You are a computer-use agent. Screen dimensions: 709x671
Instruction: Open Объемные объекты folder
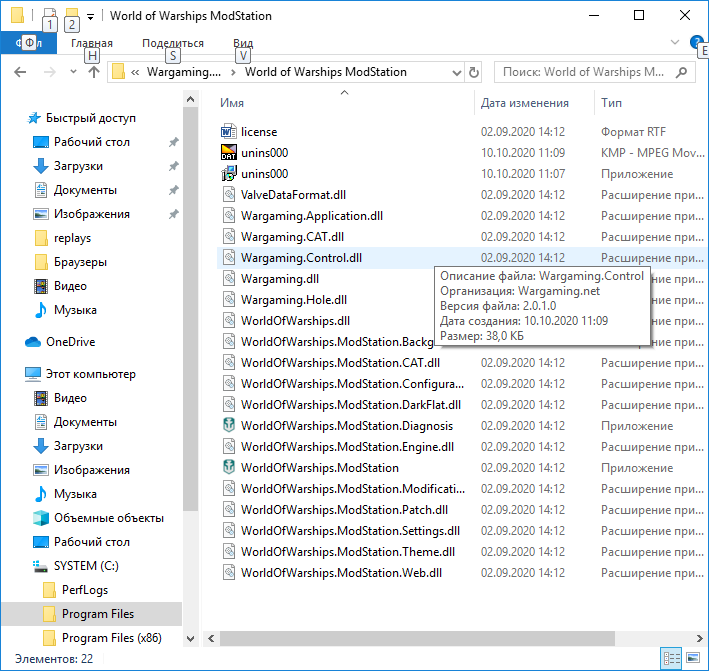(x=109, y=518)
